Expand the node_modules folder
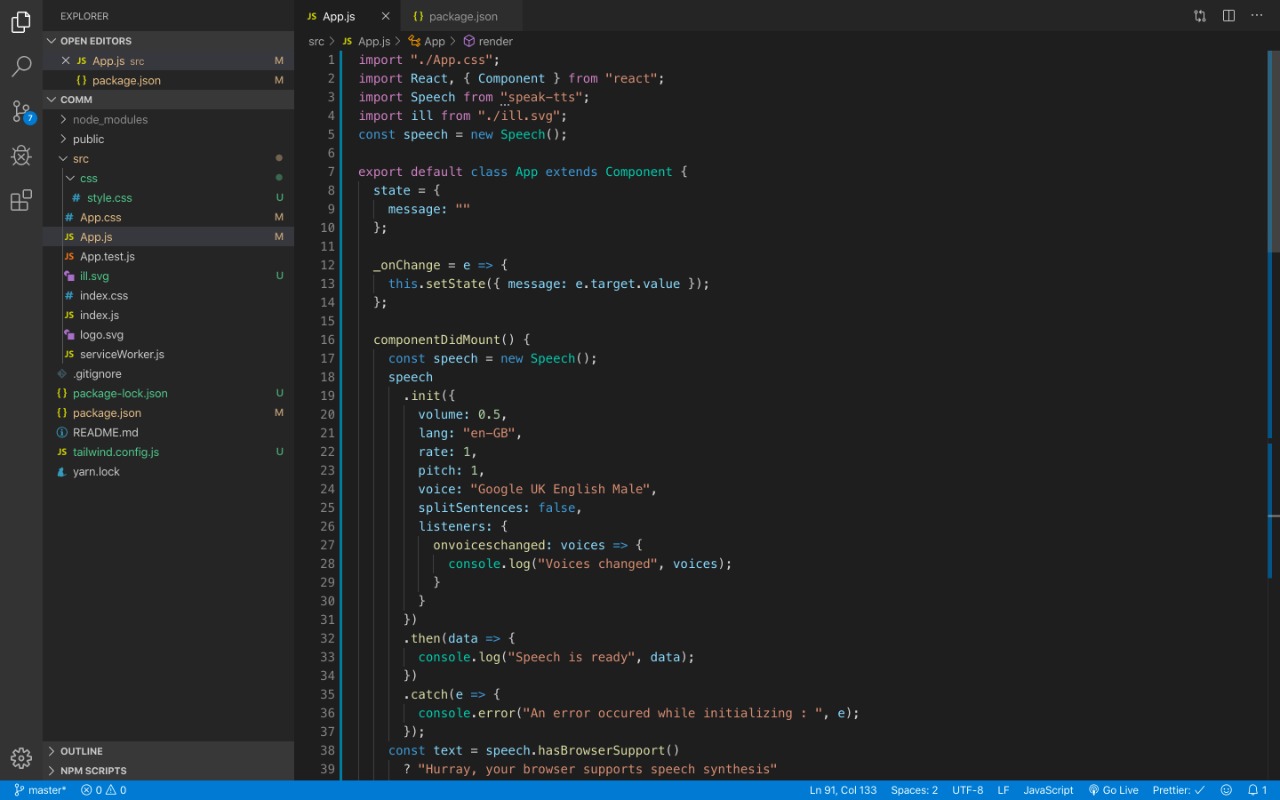1280x800 pixels. [x=168, y=120]
